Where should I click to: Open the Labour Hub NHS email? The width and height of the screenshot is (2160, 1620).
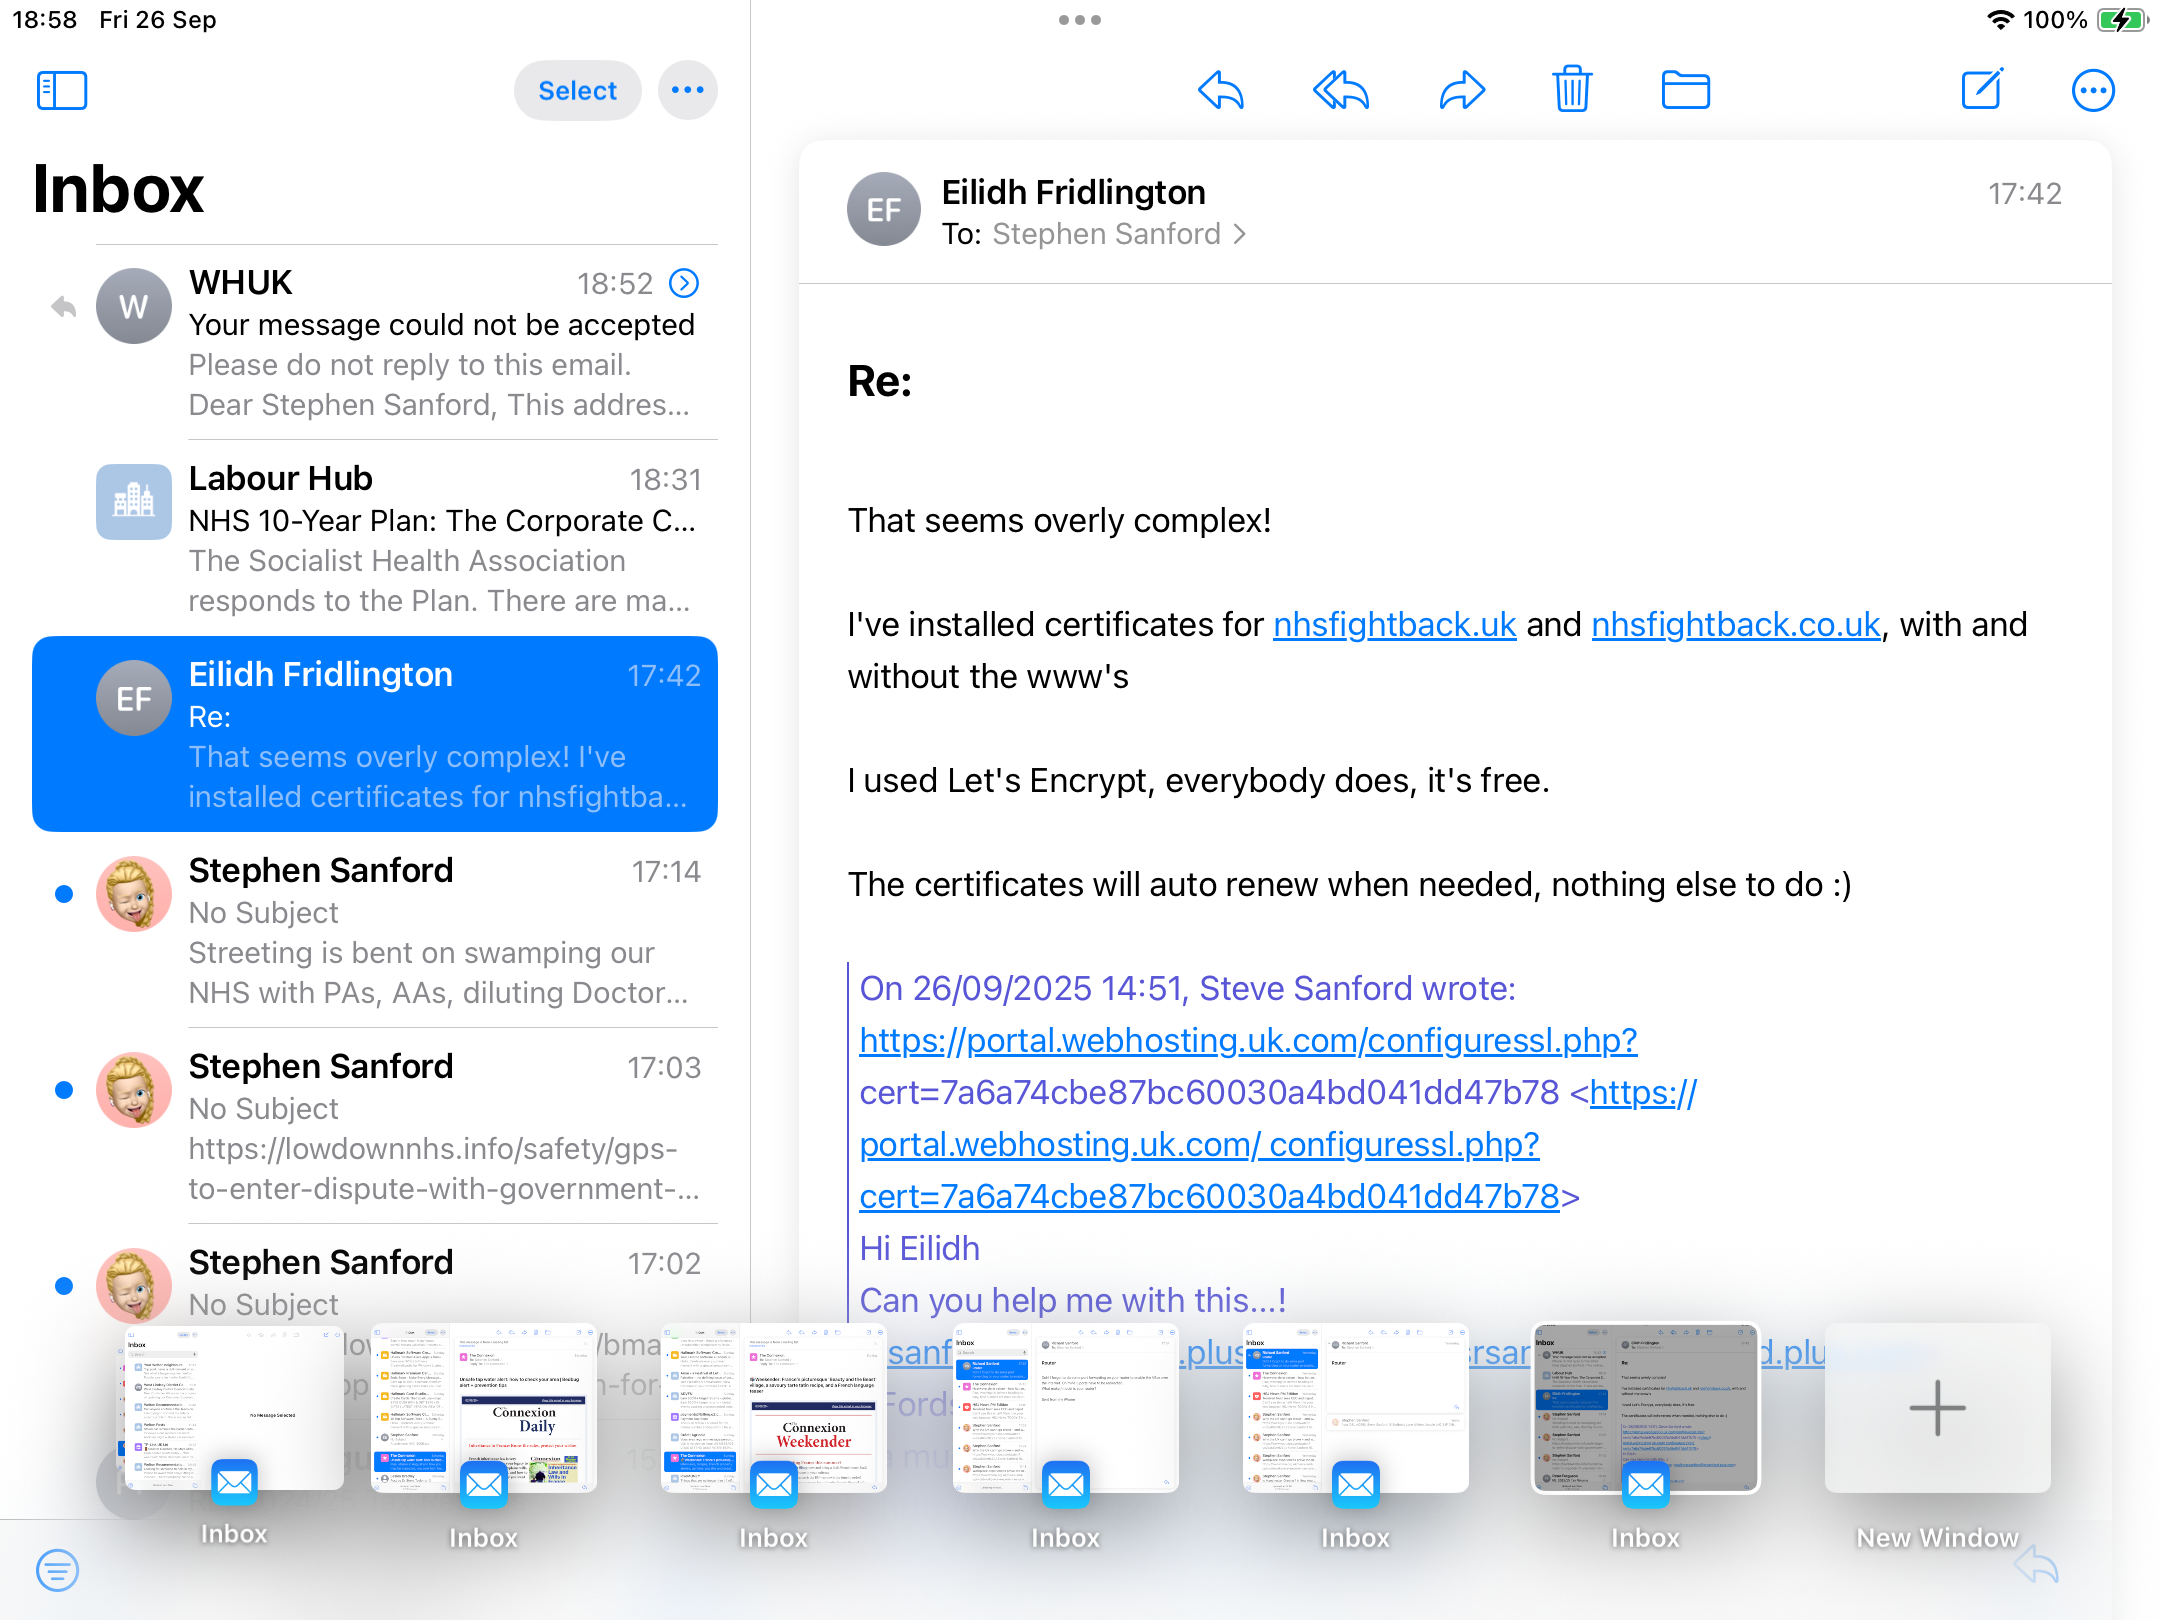444,538
